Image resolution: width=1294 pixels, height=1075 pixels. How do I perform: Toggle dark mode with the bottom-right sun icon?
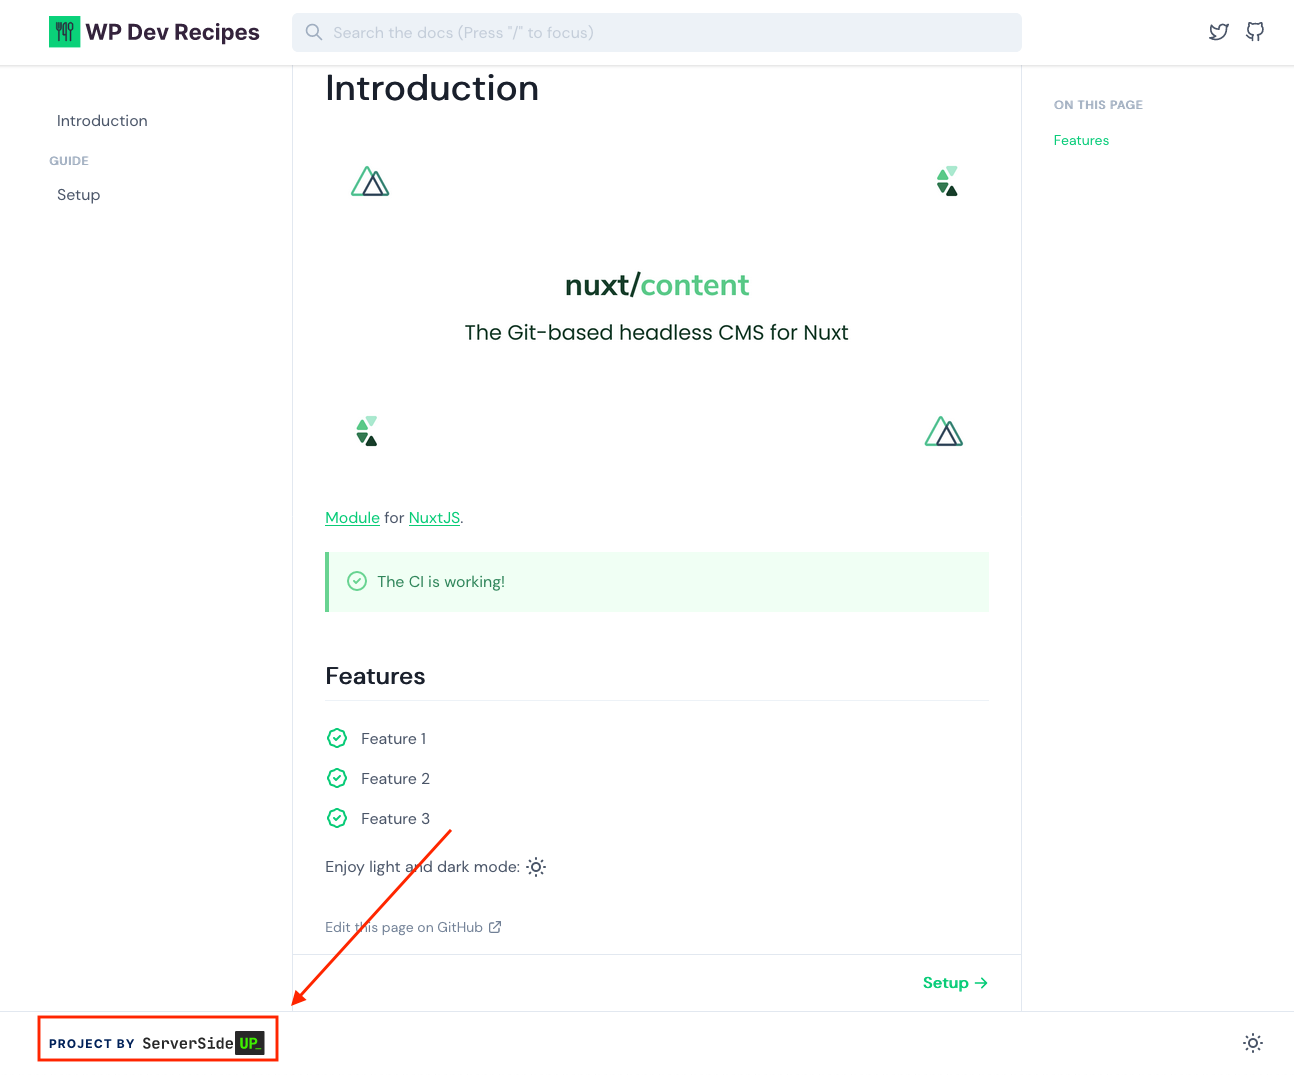pyautogui.click(x=1252, y=1043)
